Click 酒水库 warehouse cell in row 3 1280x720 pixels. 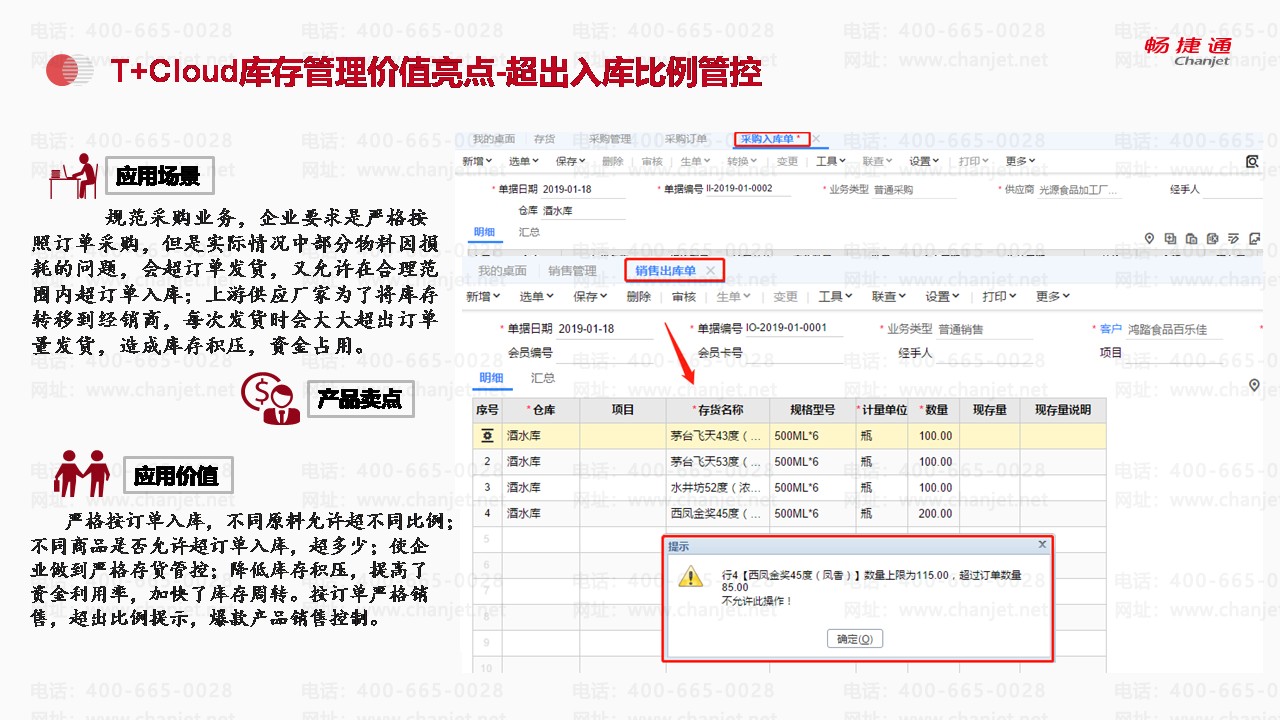pyautogui.click(x=541, y=488)
